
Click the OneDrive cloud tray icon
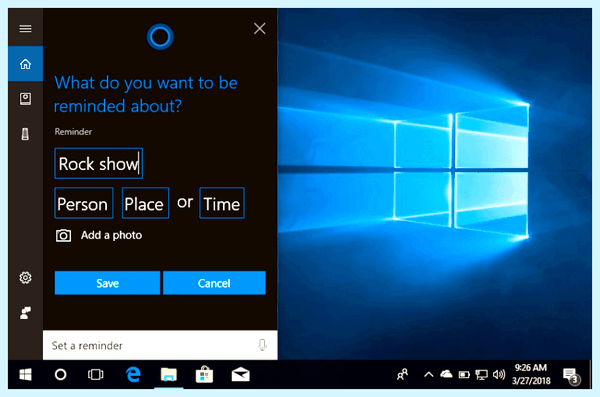point(446,374)
